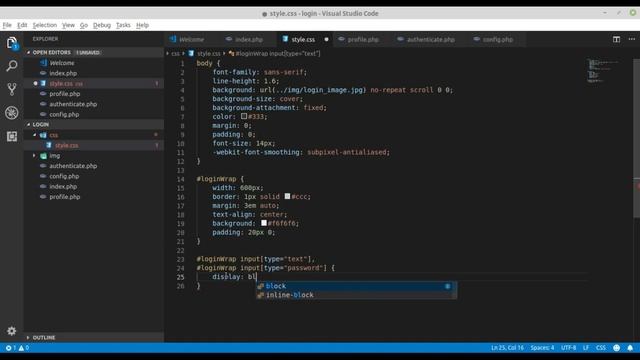The height and width of the screenshot is (360, 640).
Task: Open index.php in LOGIN folder tree
Action: click(94, 186)
